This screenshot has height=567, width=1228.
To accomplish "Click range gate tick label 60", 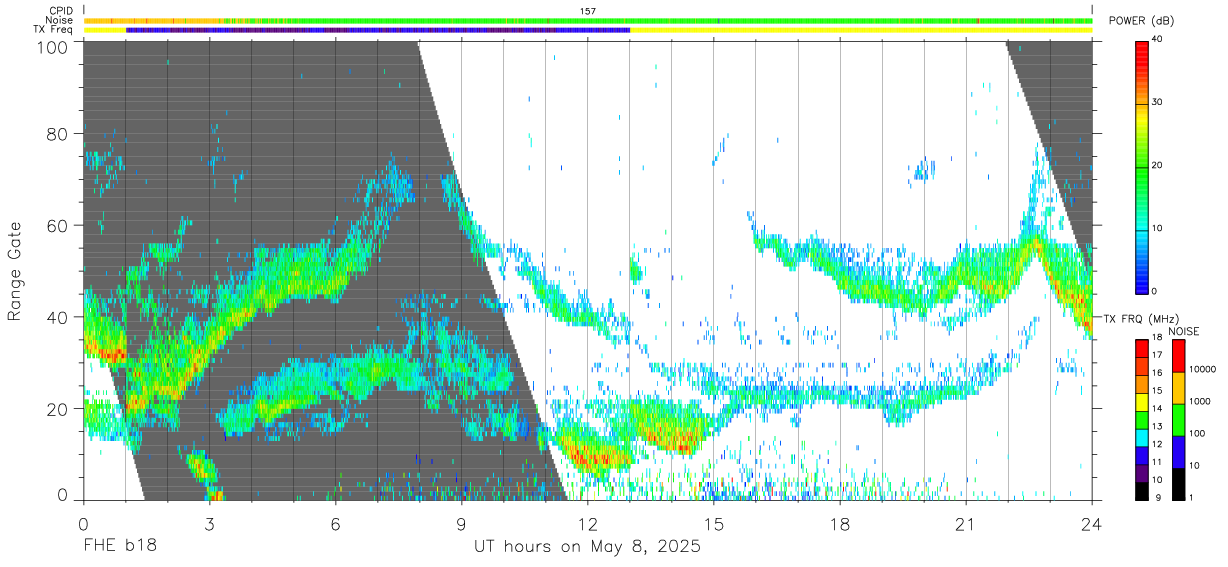I will tap(59, 225).
